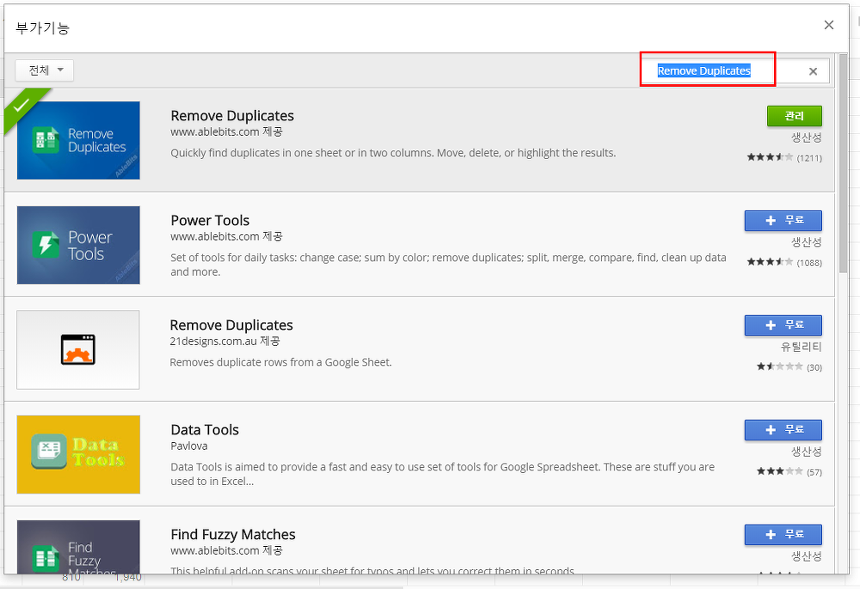
Task: Click the 1088 star rating of Power Tools
Action: coord(784,263)
